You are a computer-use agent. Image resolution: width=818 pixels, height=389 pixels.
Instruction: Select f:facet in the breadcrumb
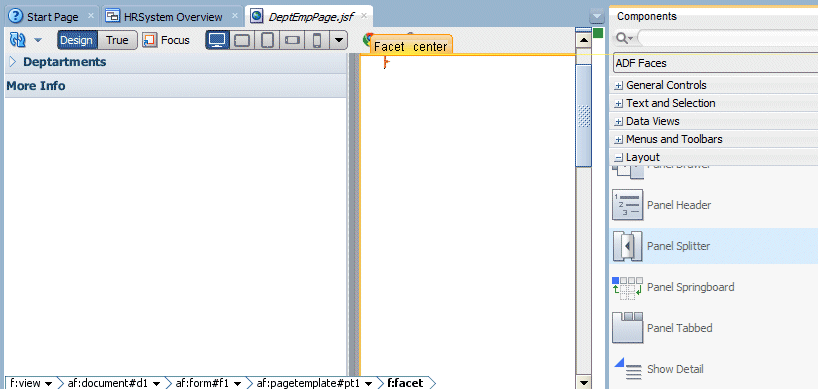(x=405, y=383)
